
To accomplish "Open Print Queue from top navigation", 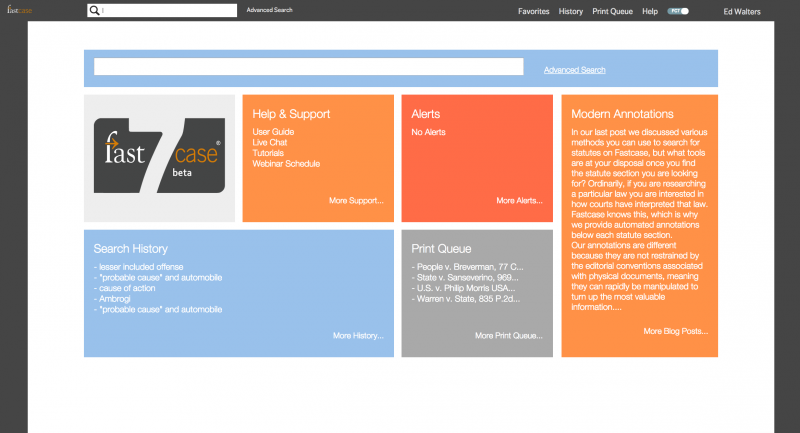I will [x=612, y=11].
